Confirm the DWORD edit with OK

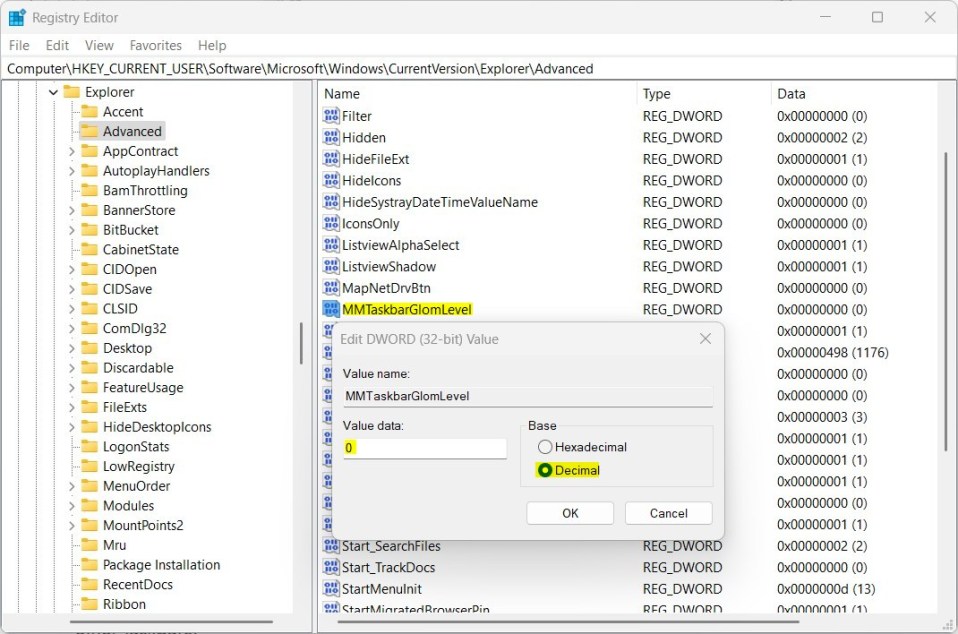[x=570, y=513]
